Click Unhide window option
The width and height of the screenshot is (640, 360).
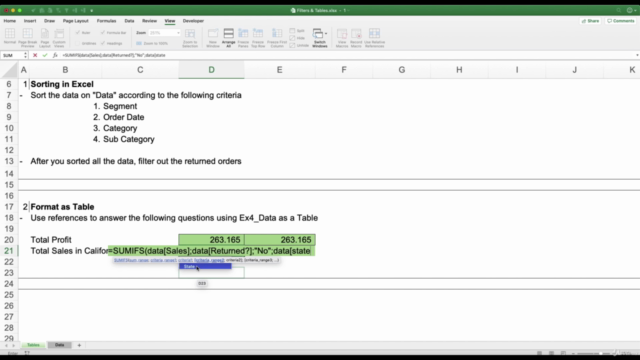[299, 45]
